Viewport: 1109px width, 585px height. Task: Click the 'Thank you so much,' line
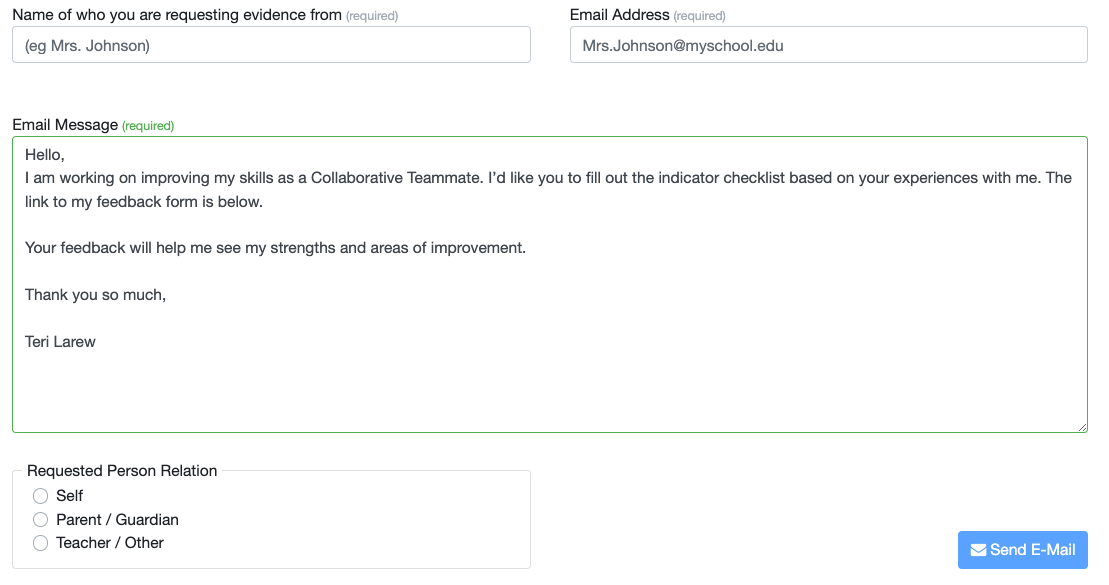click(x=96, y=295)
